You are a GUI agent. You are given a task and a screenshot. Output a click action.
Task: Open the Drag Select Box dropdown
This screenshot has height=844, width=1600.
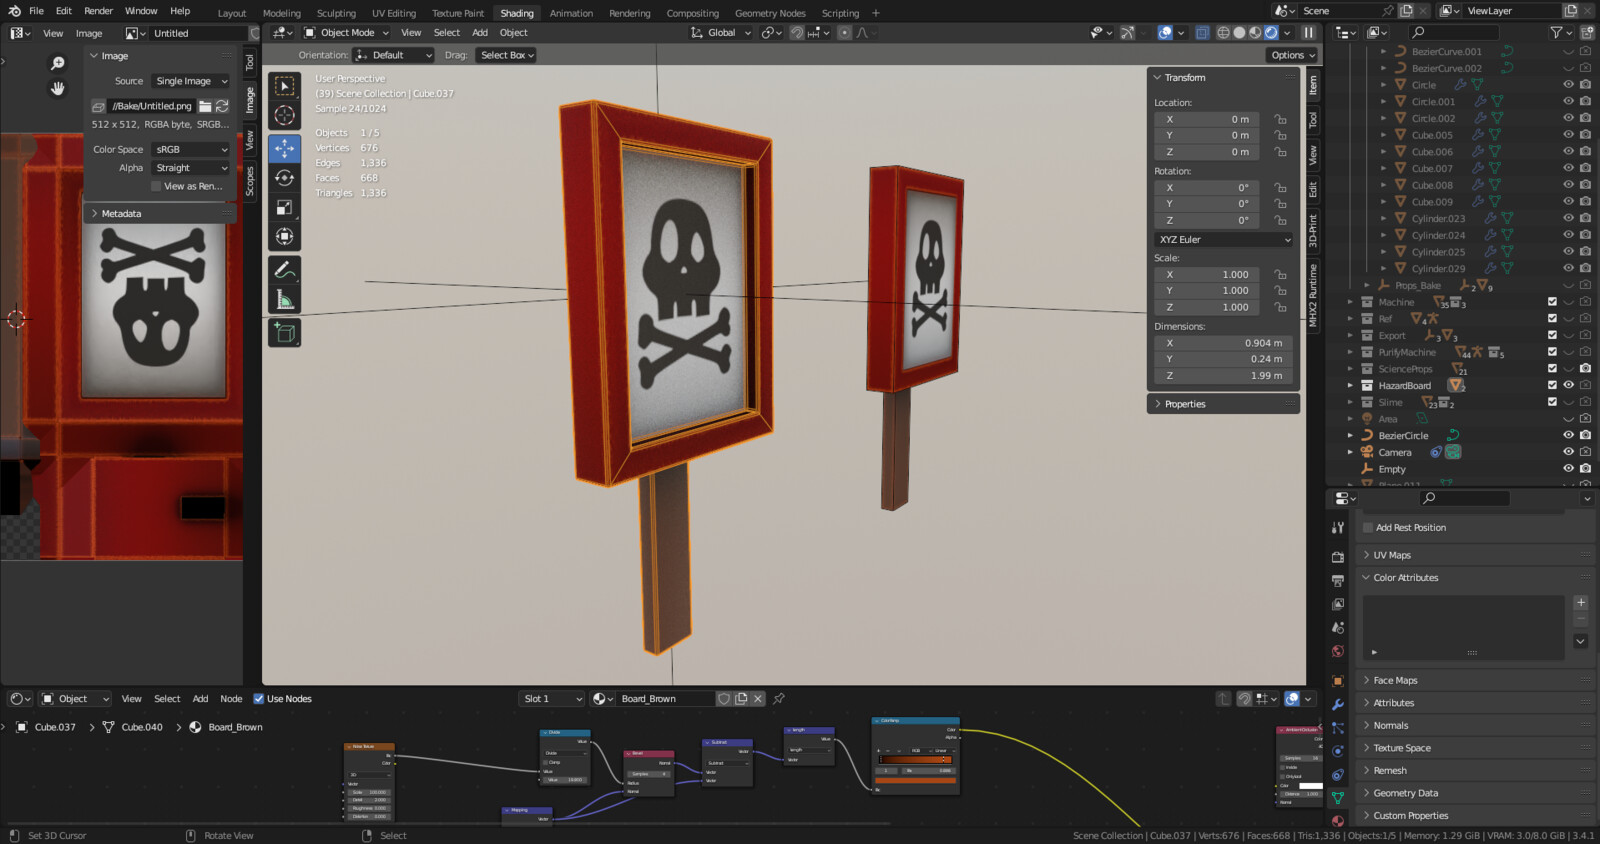click(x=506, y=55)
